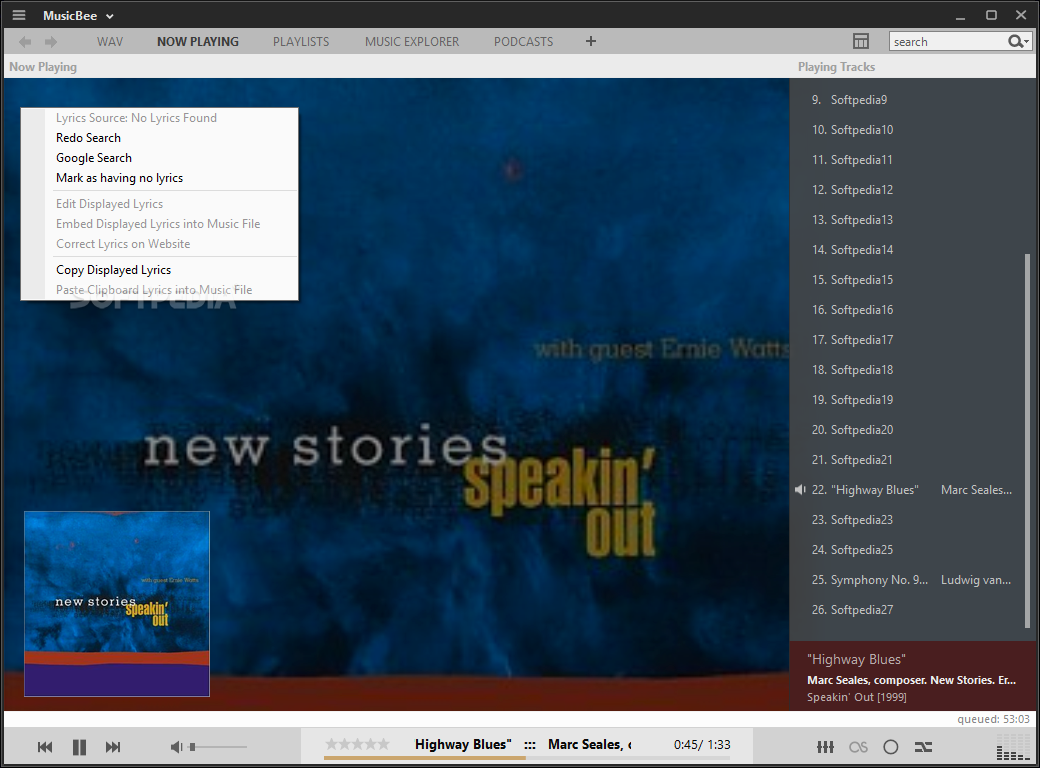The image size is (1040, 768).
Task: Click the Playing Tracks list scrollbar
Action: [1027, 440]
